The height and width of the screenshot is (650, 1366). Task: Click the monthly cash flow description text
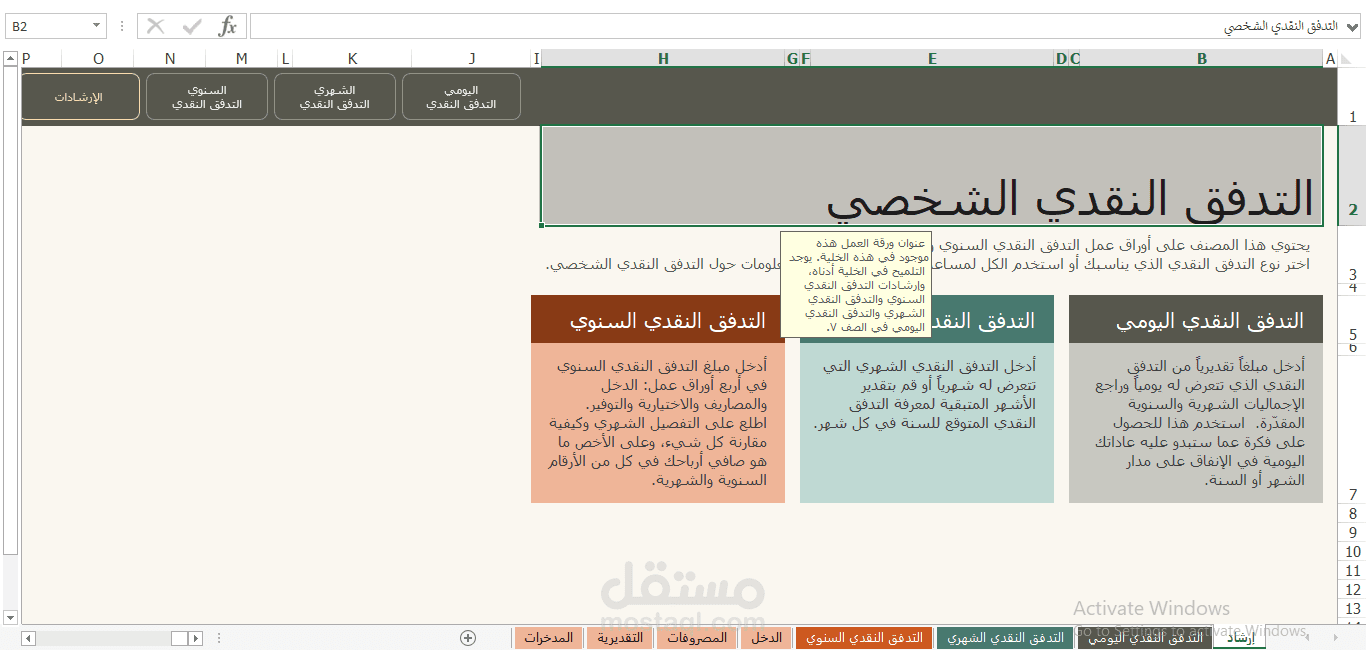pos(925,394)
